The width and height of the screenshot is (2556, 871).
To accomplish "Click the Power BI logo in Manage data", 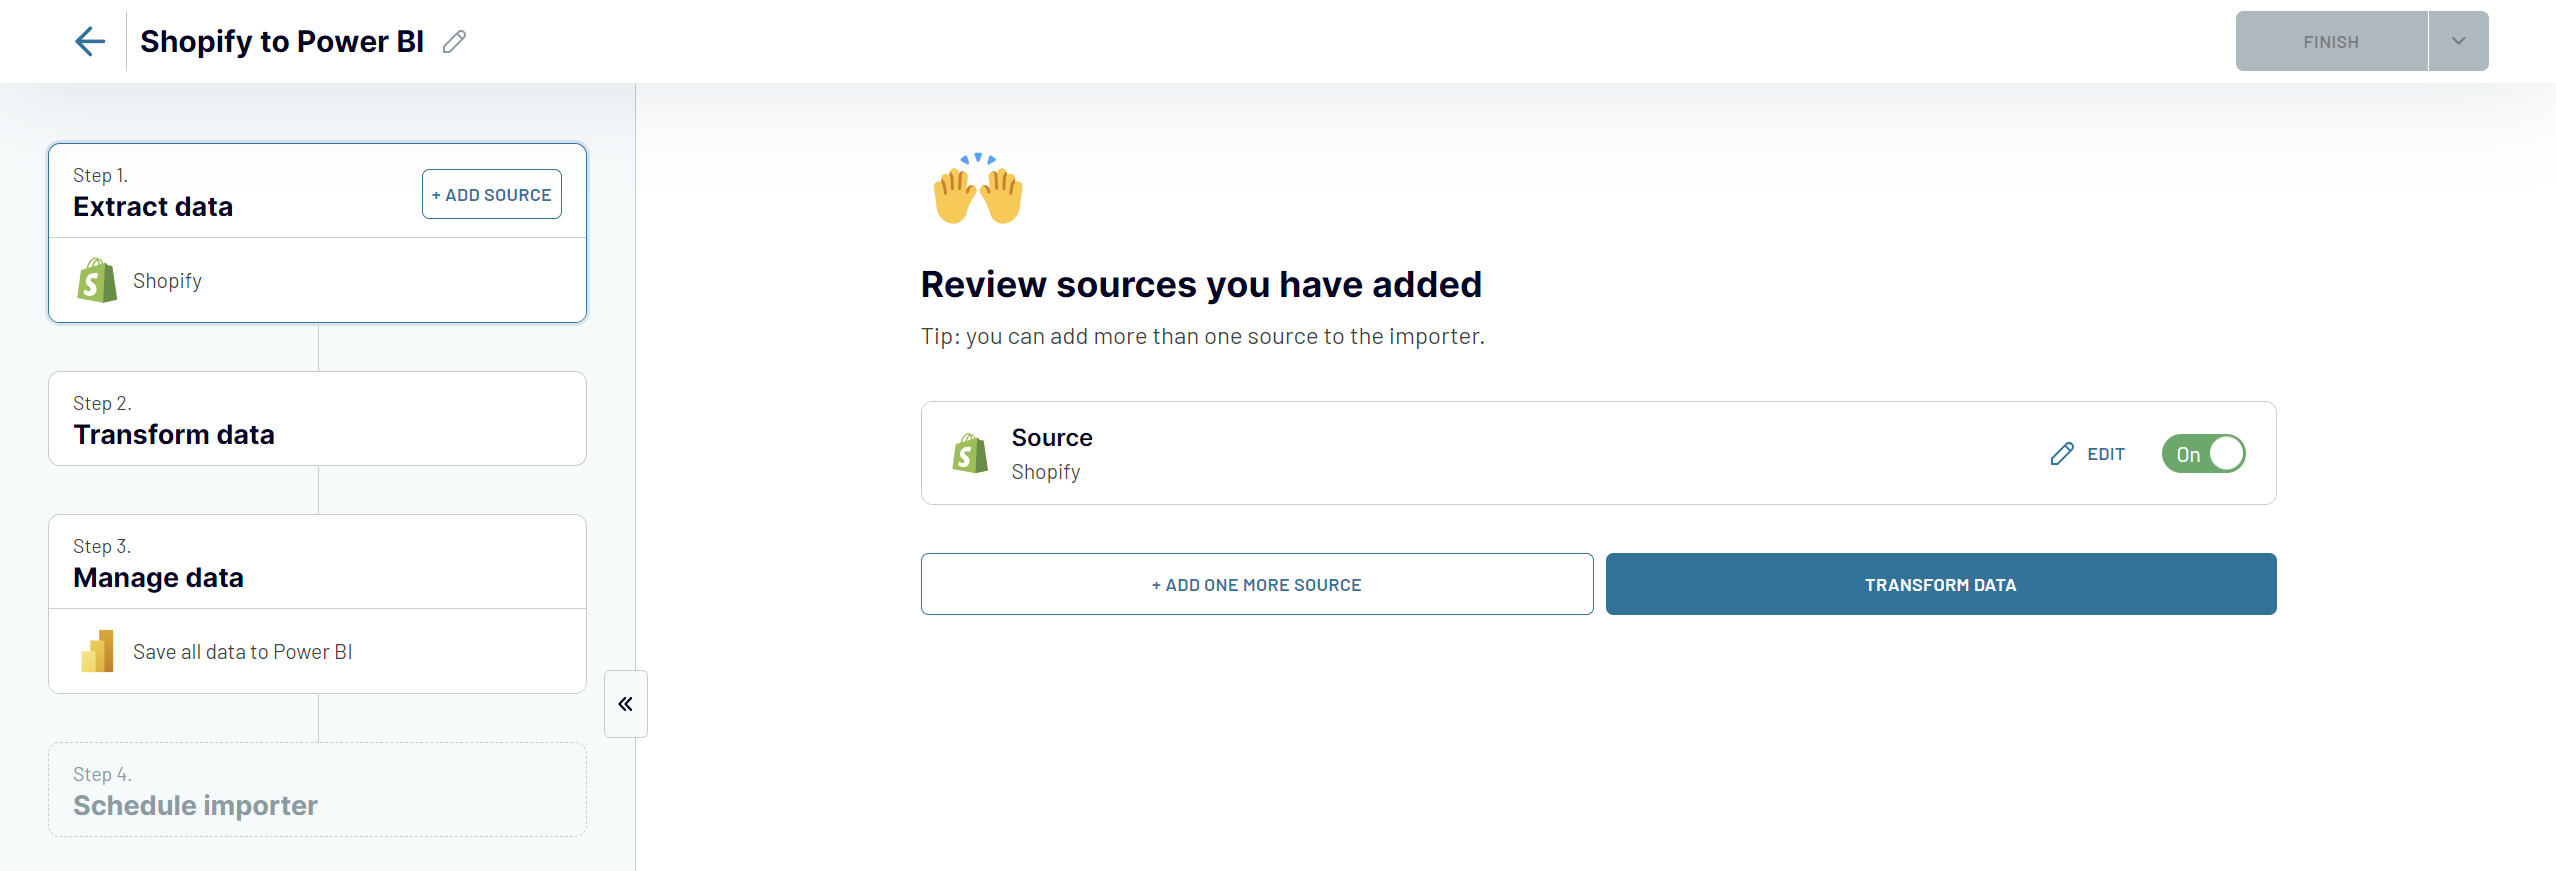I will pos(97,651).
